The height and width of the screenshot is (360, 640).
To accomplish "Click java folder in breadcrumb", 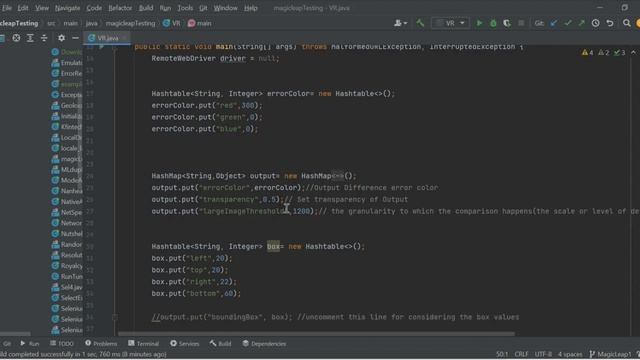I will (x=91, y=23).
